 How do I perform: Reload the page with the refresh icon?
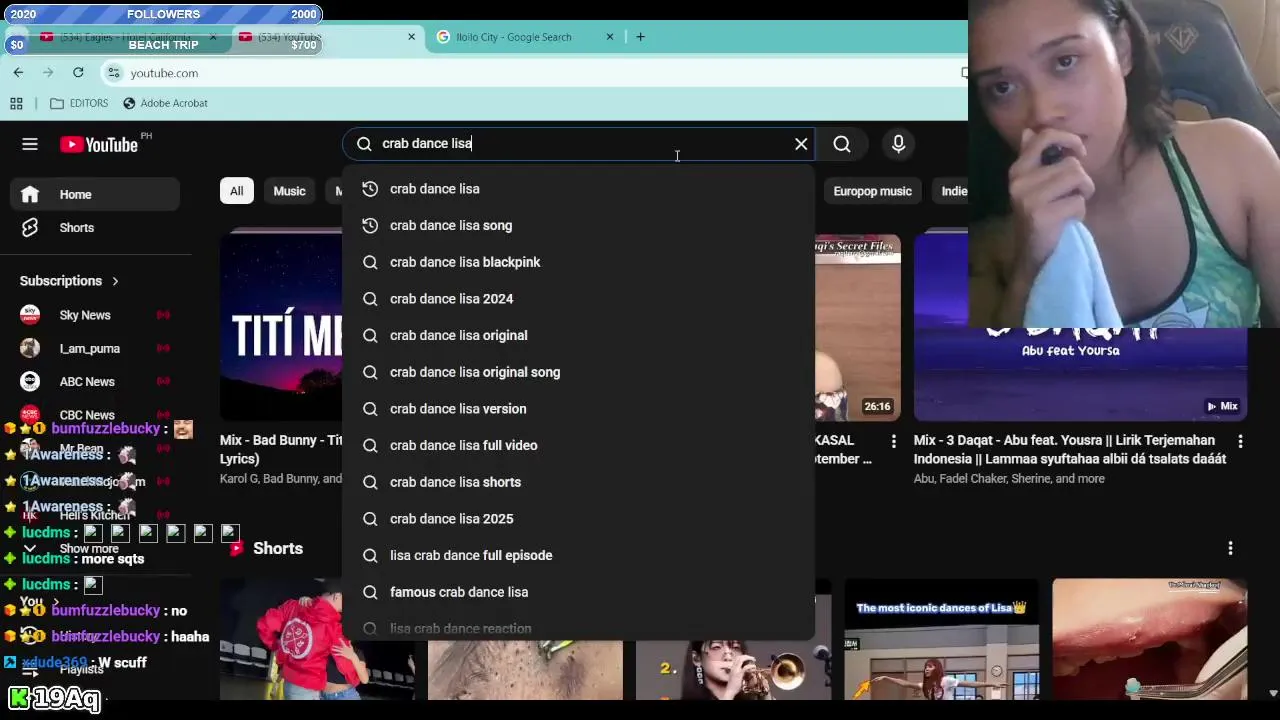click(x=78, y=72)
